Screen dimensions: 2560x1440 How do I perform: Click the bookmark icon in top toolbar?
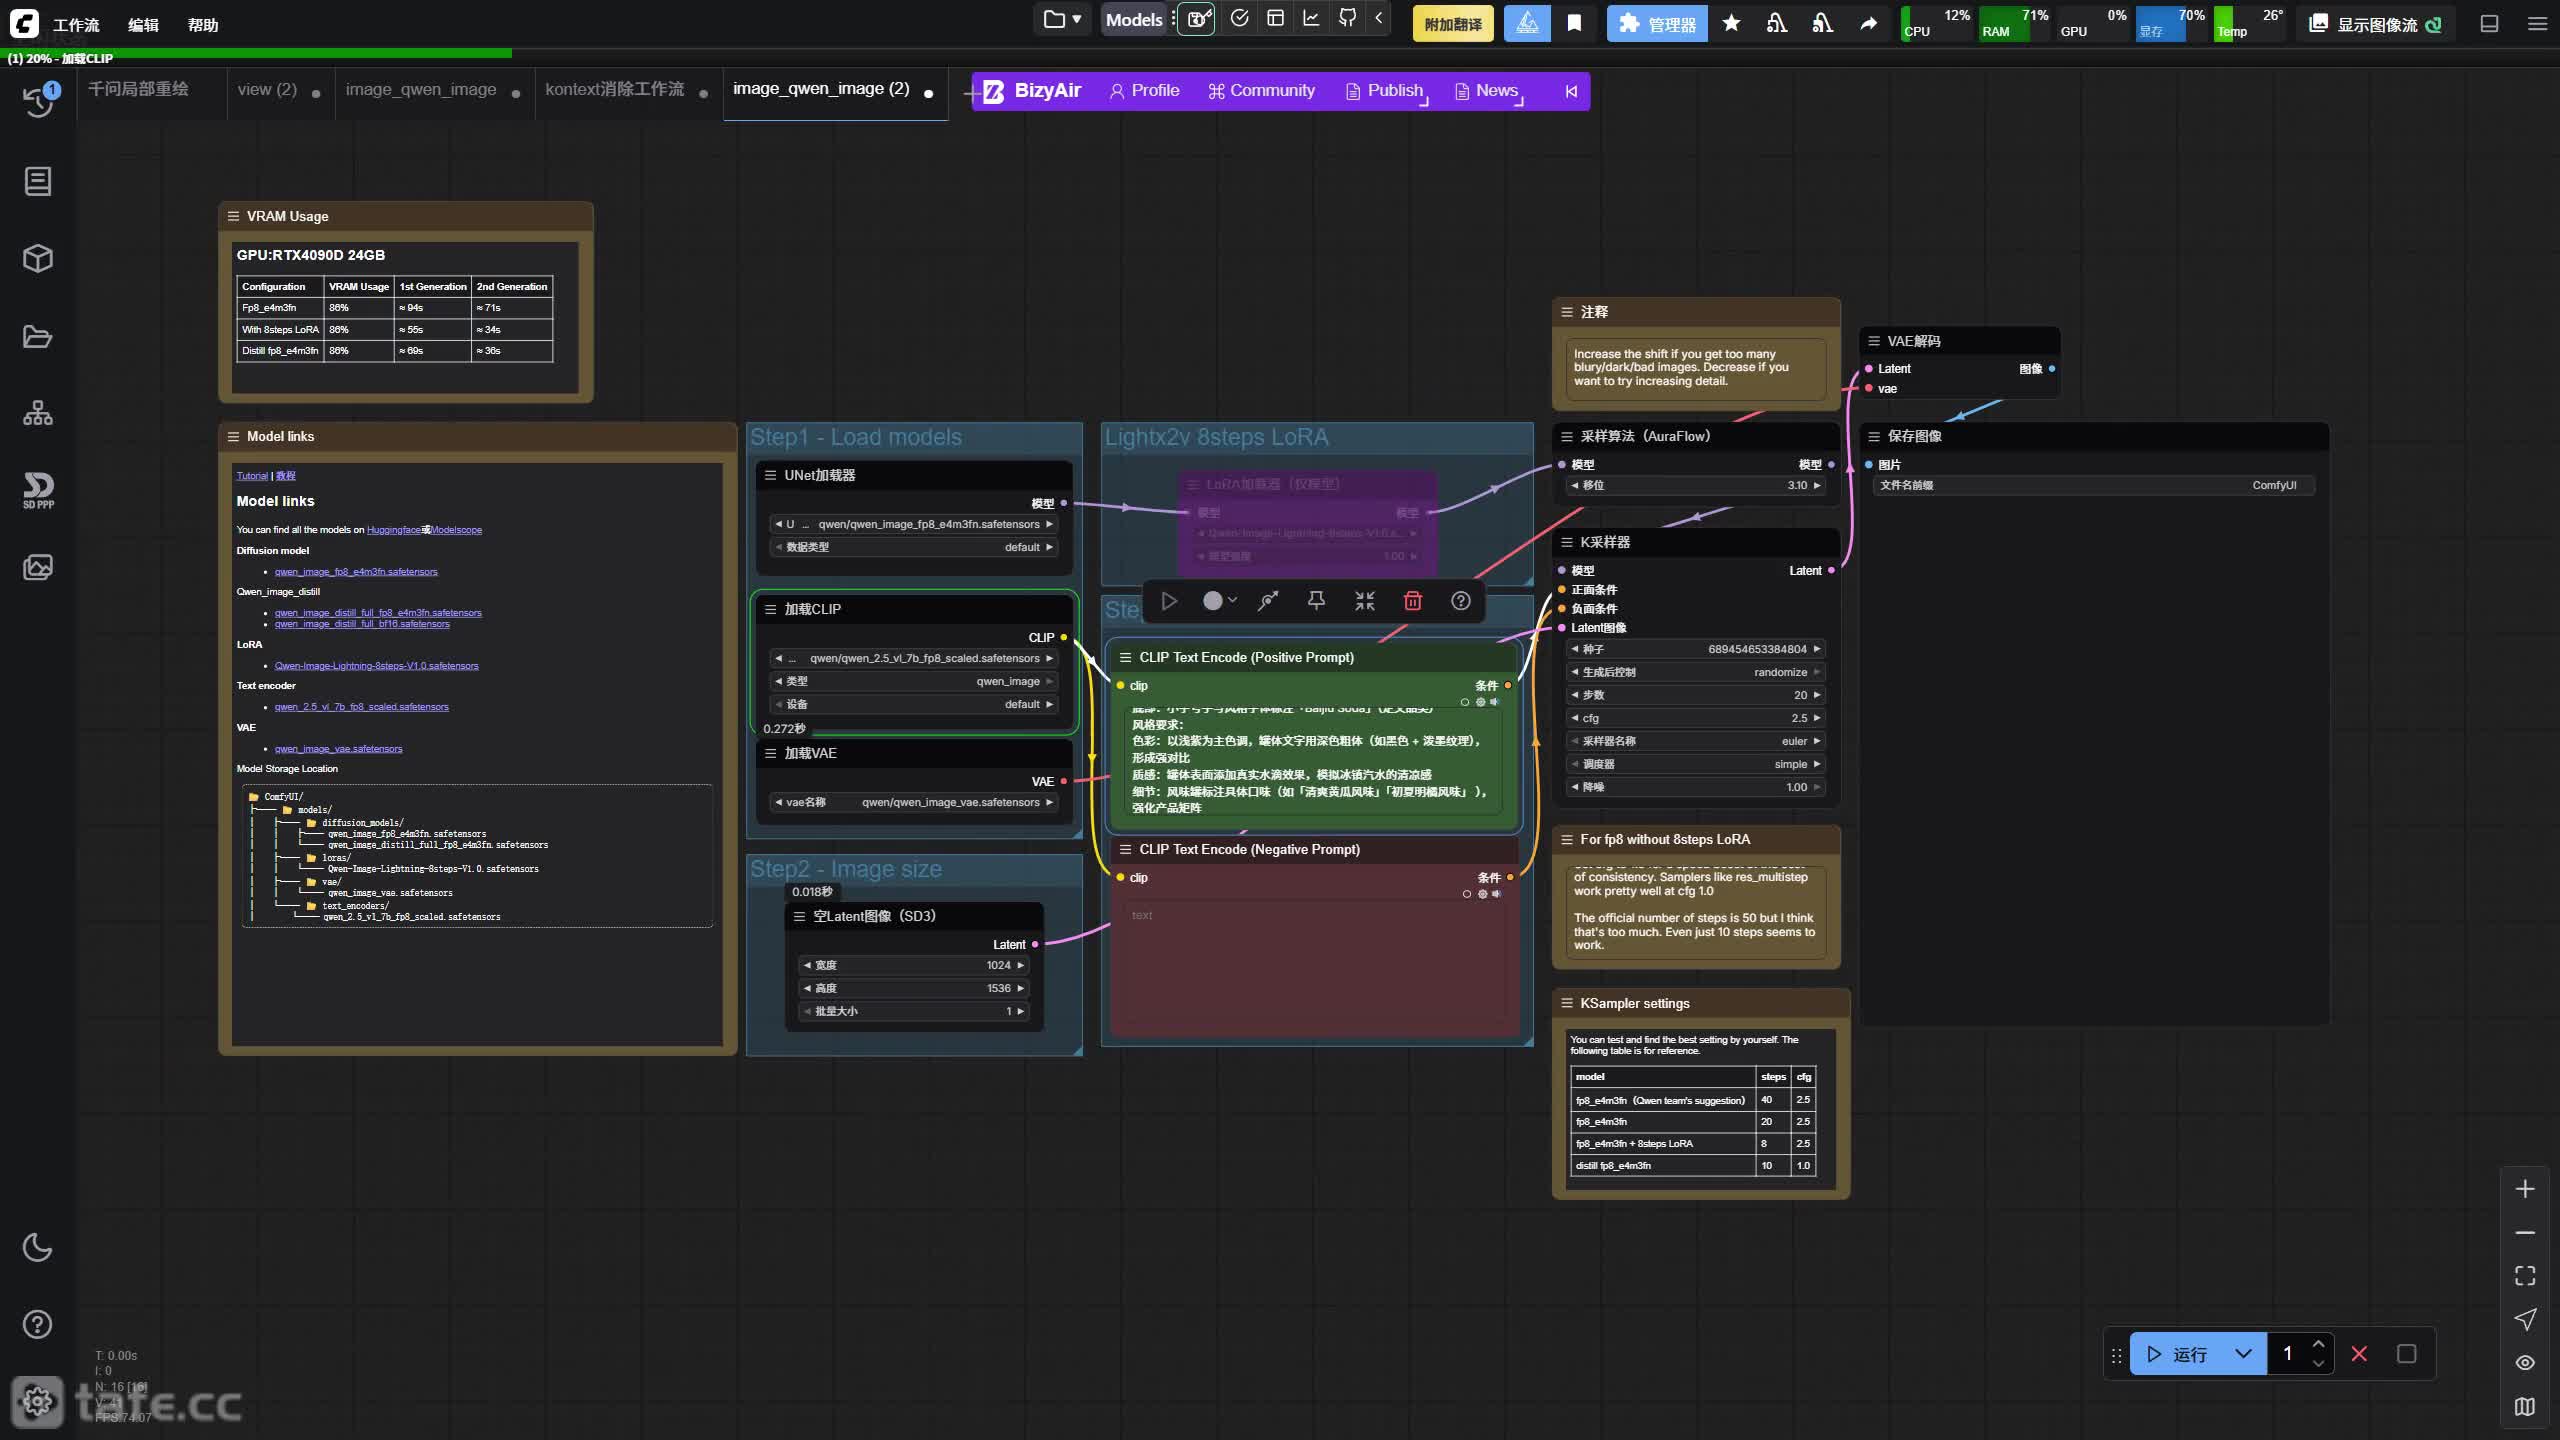1574,23
